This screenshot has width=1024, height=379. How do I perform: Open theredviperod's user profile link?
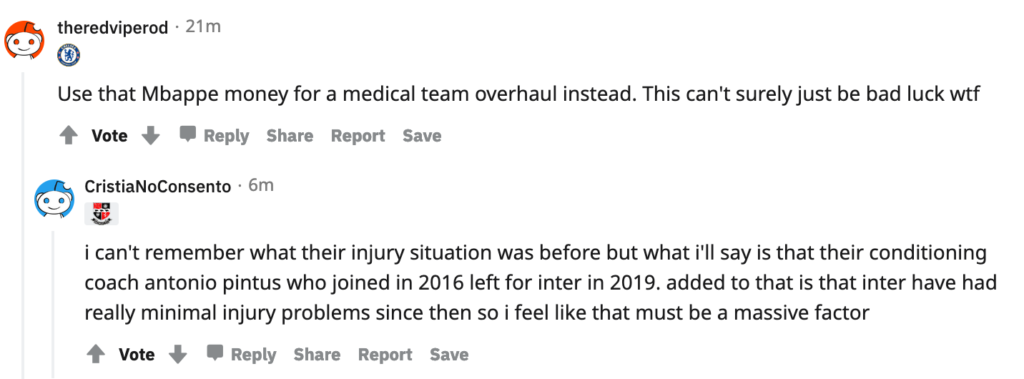coord(113,28)
